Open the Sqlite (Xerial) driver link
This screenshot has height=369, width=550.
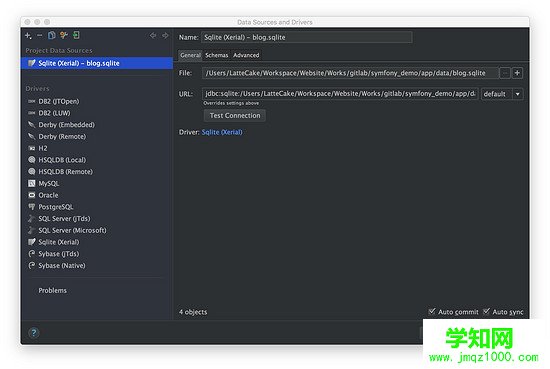(222, 132)
